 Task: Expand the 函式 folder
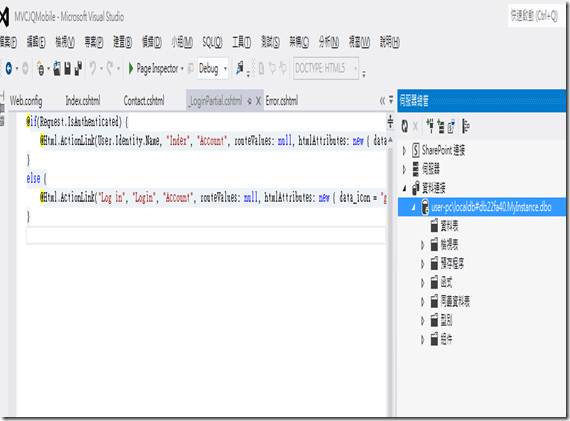422,283
